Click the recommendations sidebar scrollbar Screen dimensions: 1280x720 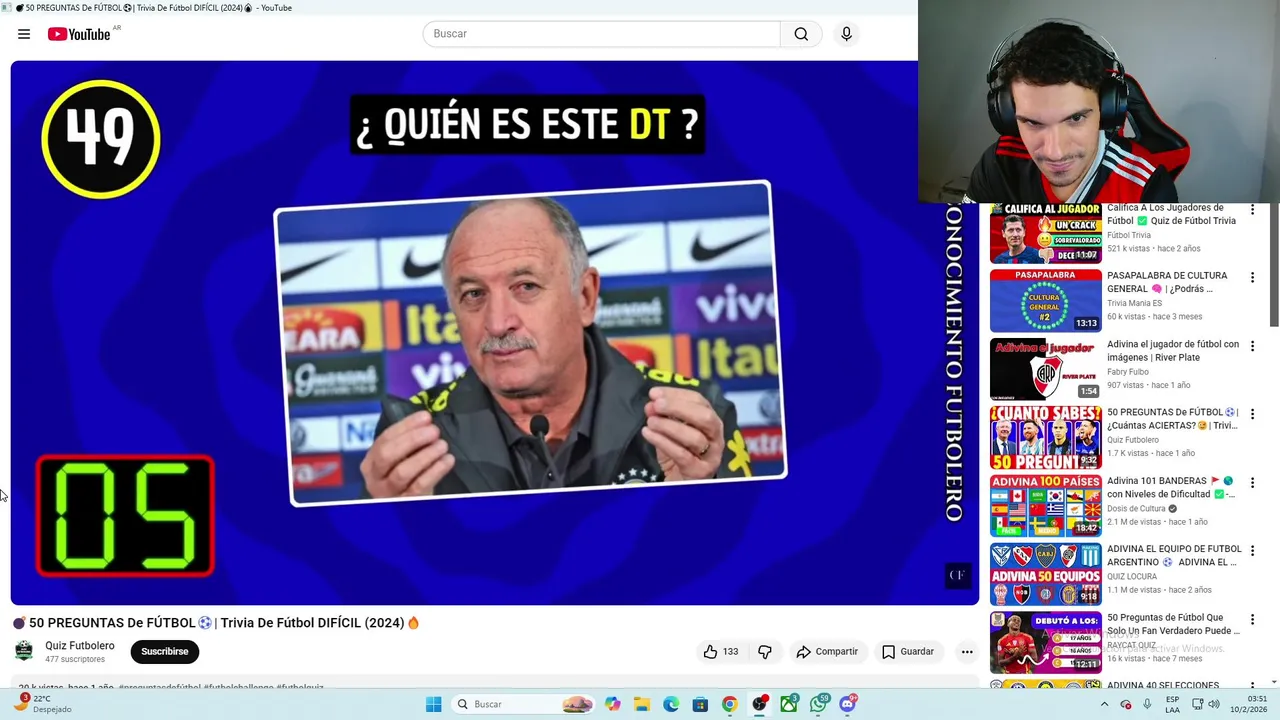click(x=1274, y=265)
